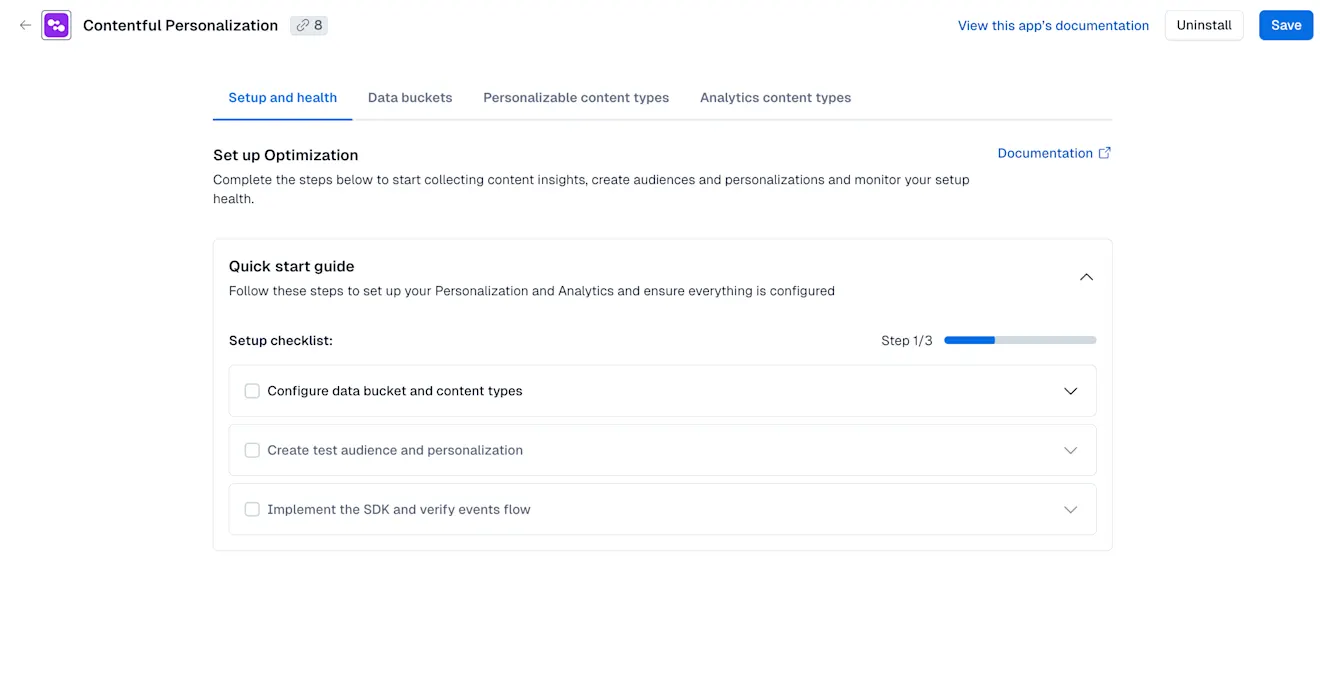Check Implement the SDK checkbox
This screenshot has width=1320, height=685.
(x=252, y=509)
